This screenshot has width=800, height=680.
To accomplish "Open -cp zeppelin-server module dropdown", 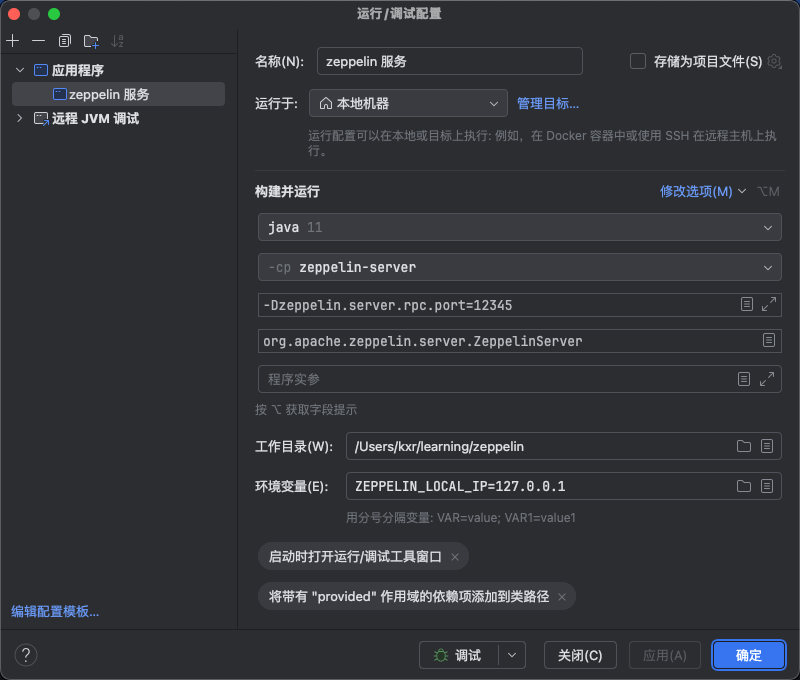I will (x=519, y=267).
